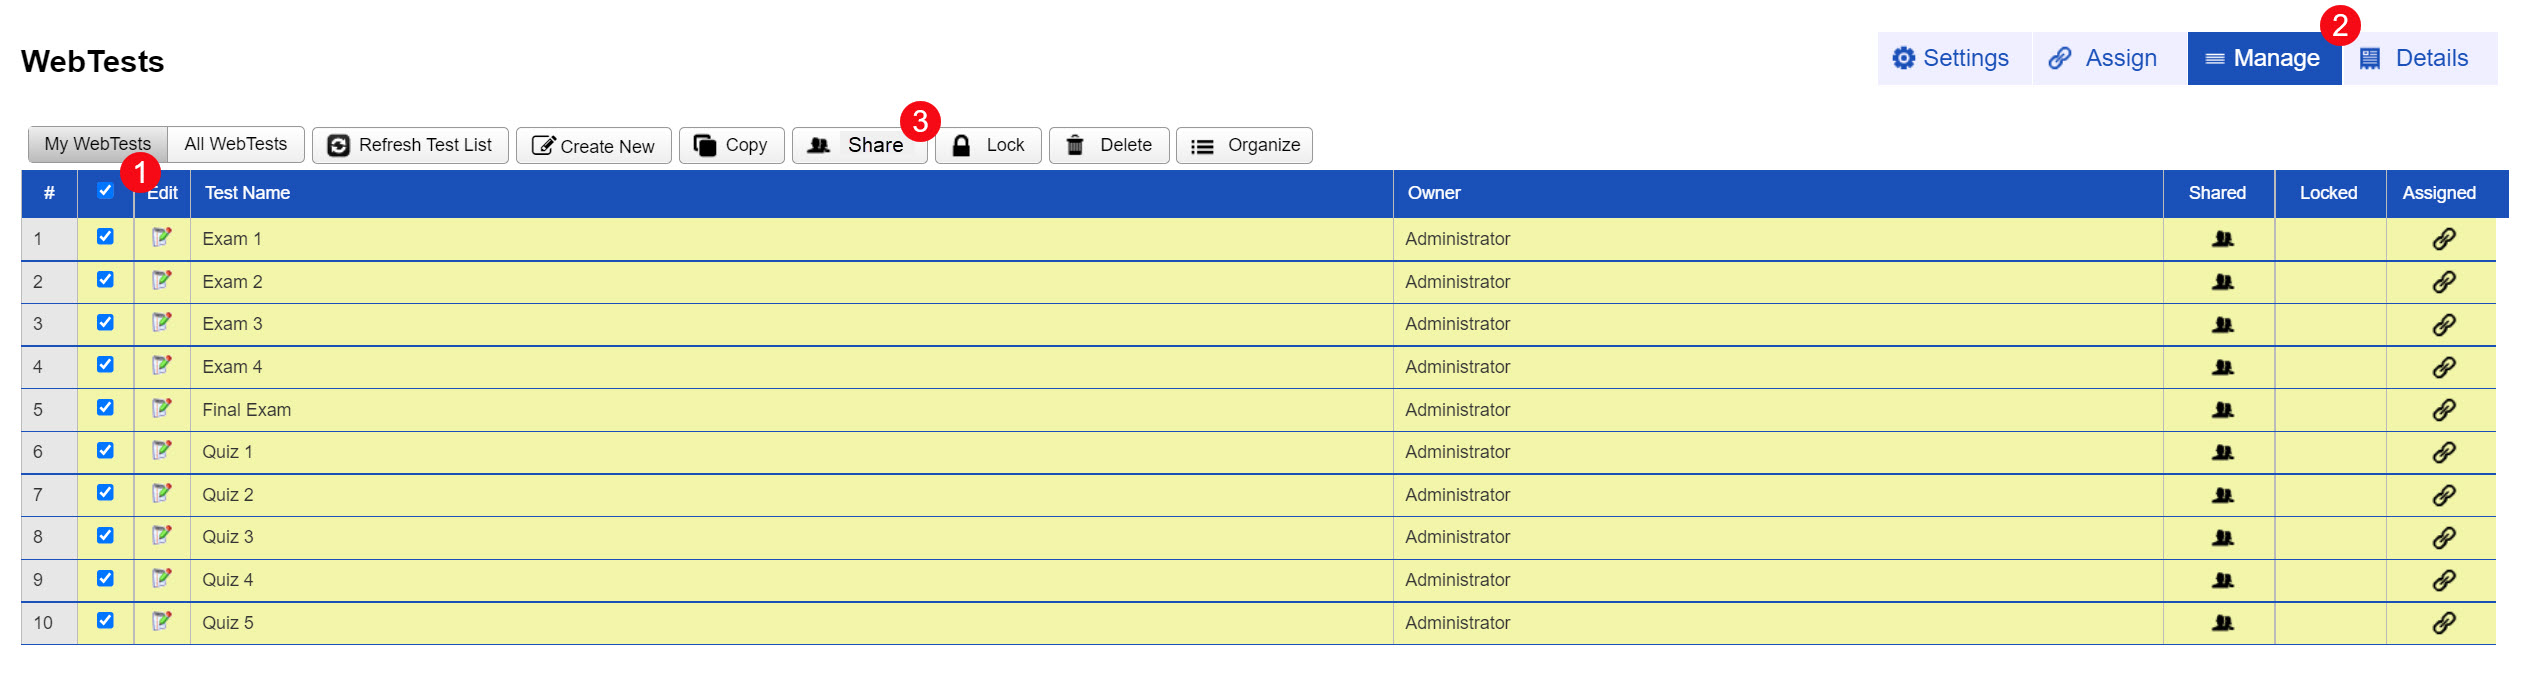Click the Create New button
This screenshot has width=2525, height=675.
pyautogui.click(x=593, y=146)
